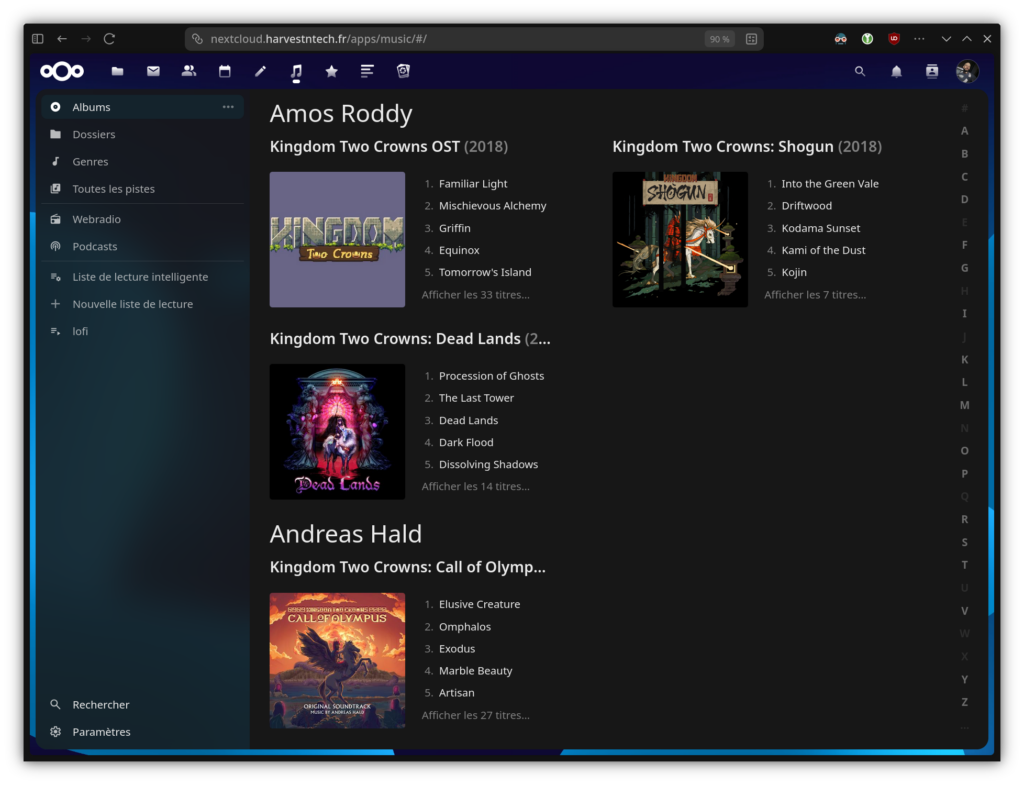Open Toutes les pistes view
The width and height of the screenshot is (1024, 785).
pyautogui.click(x=113, y=189)
